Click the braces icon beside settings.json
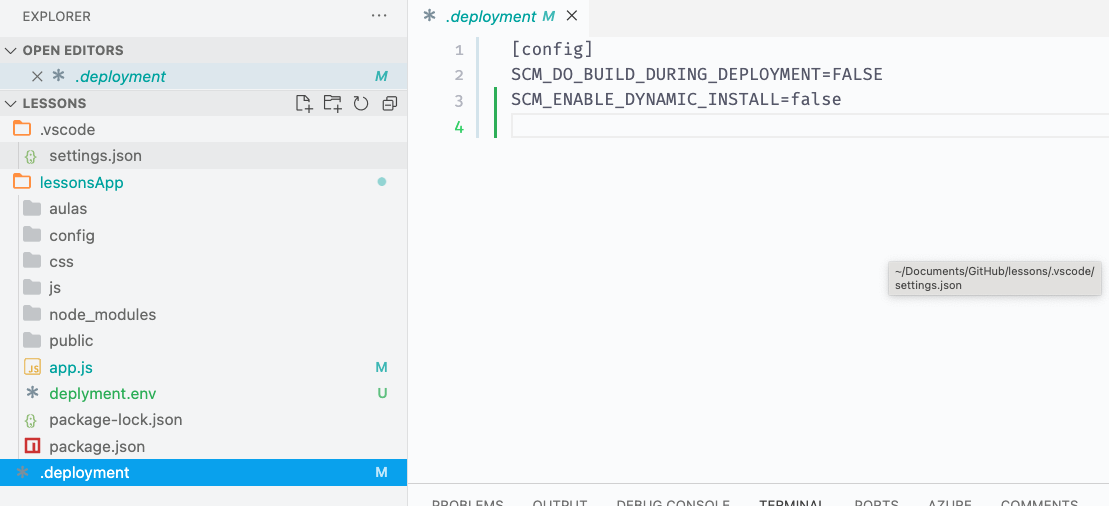This screenshot has height=506, width=1109. (x=30, y=156)
